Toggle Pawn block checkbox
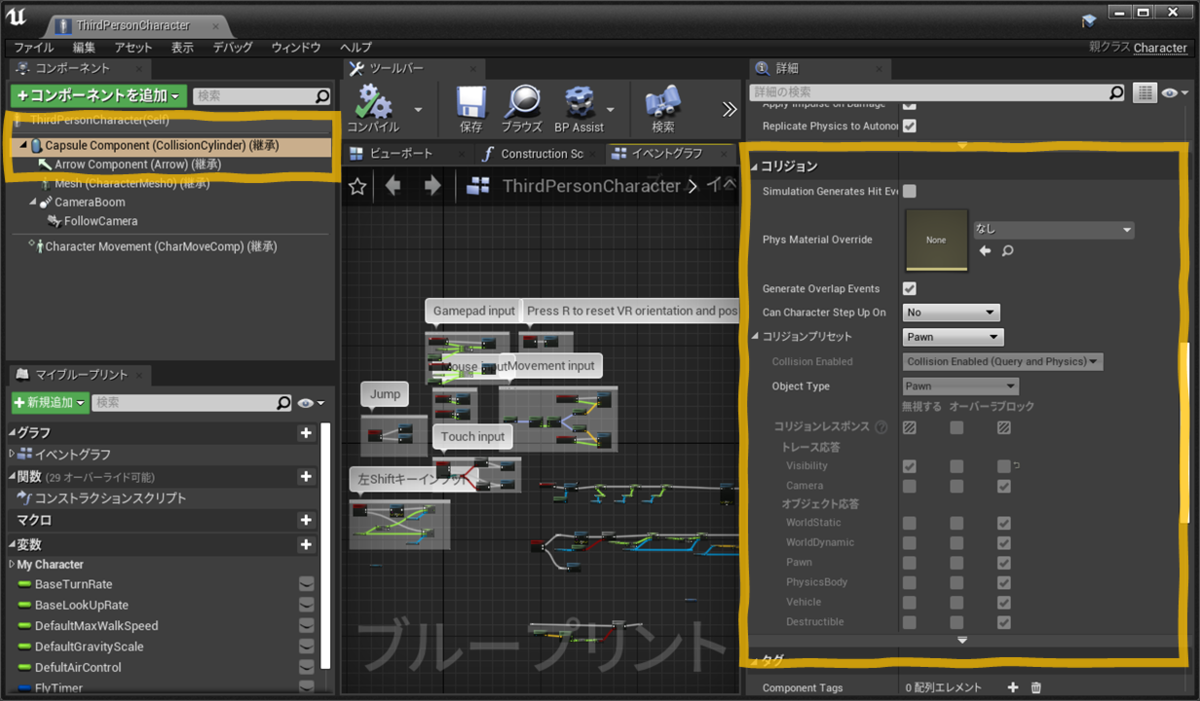This screenshot has height=701, width=1200. click(x=1003, y=562)
